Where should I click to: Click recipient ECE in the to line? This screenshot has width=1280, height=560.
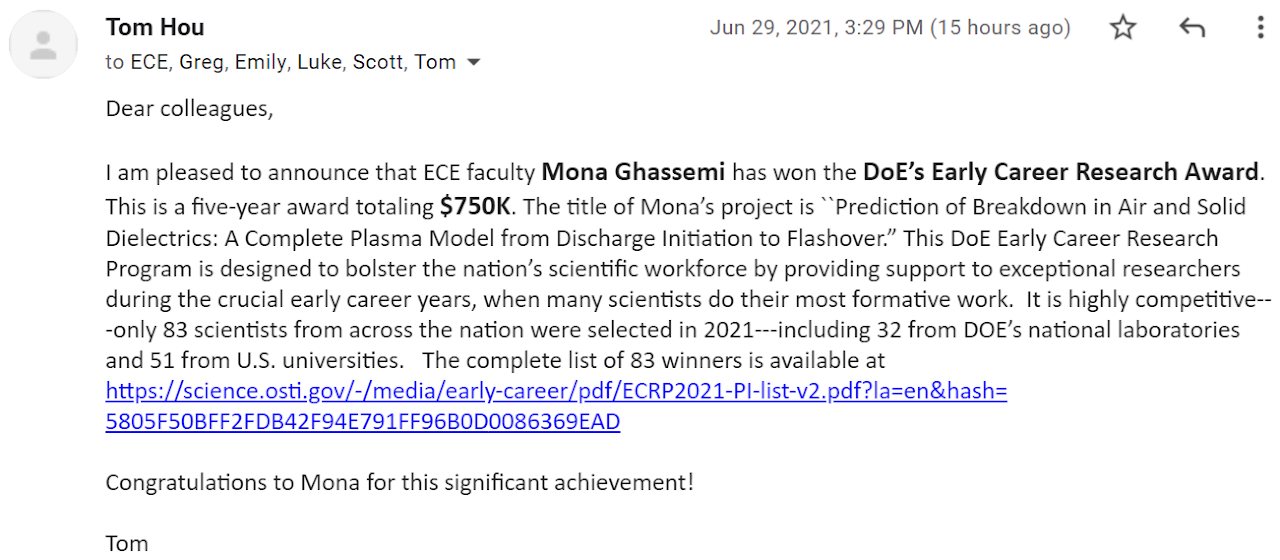point(151,62)
